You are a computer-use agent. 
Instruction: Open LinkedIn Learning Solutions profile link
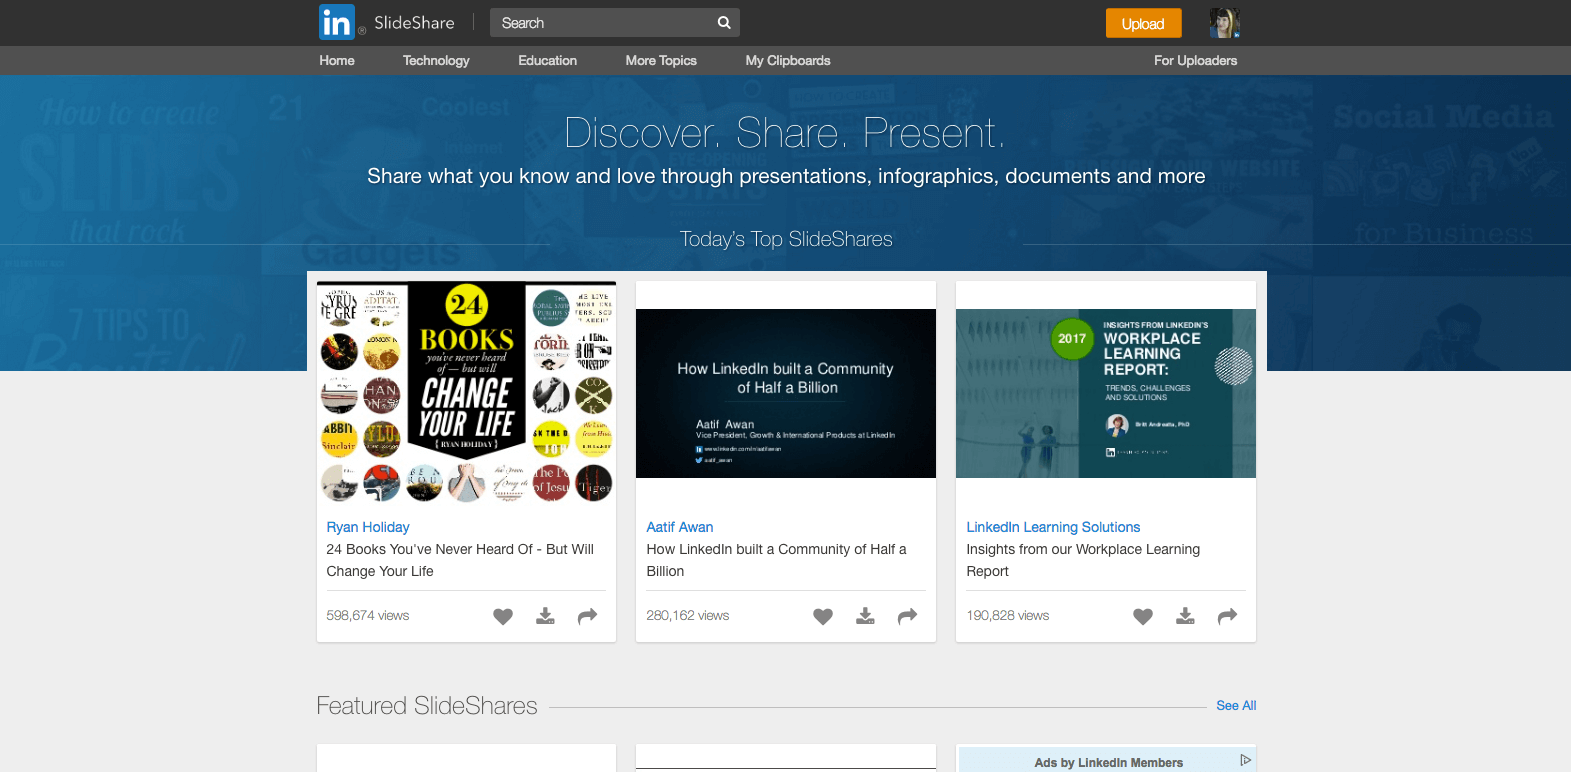[1053, 527]
